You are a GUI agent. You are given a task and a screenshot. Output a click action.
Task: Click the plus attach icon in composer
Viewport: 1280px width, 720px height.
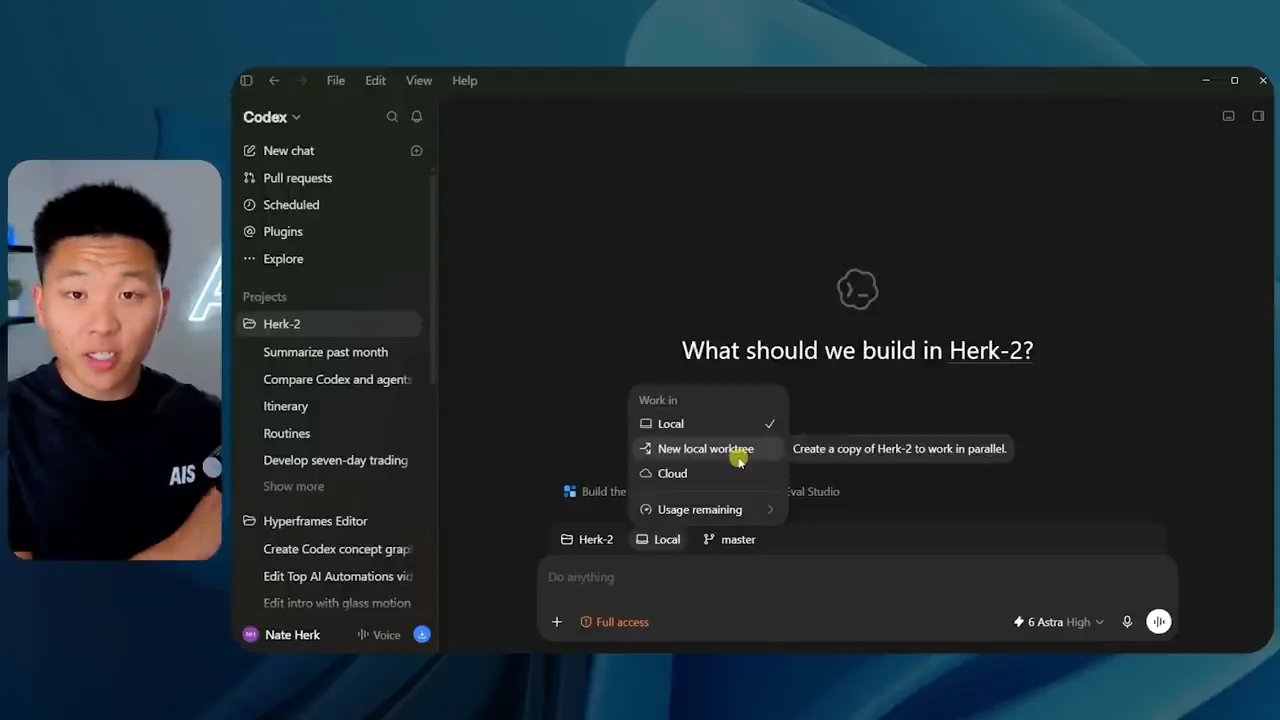click(x=557, y=622)
